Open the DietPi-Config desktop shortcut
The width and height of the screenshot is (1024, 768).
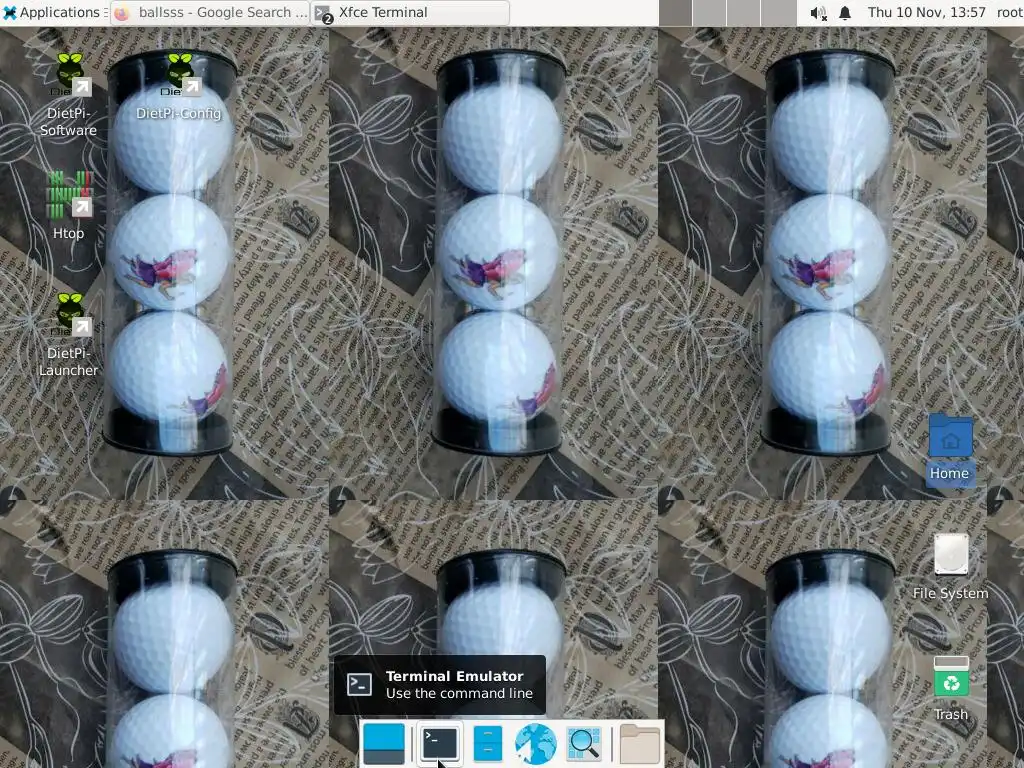tap(179, 87)
